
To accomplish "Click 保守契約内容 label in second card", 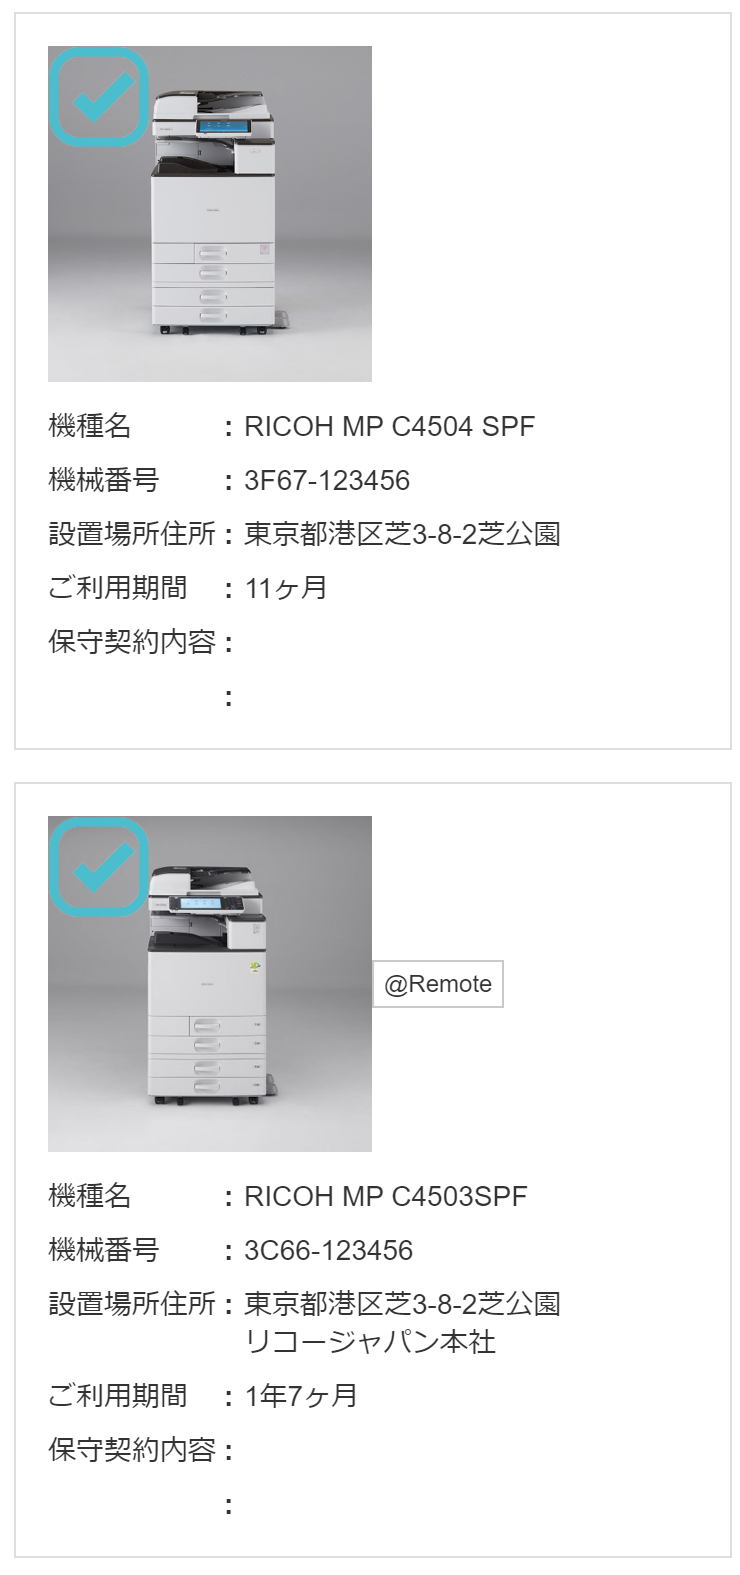I will tap(132, 1449).
